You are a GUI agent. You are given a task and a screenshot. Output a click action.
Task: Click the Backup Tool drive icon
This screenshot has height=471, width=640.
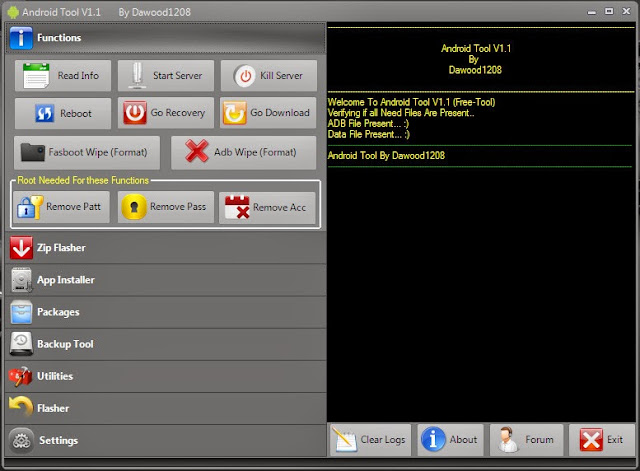pos(21,344)
